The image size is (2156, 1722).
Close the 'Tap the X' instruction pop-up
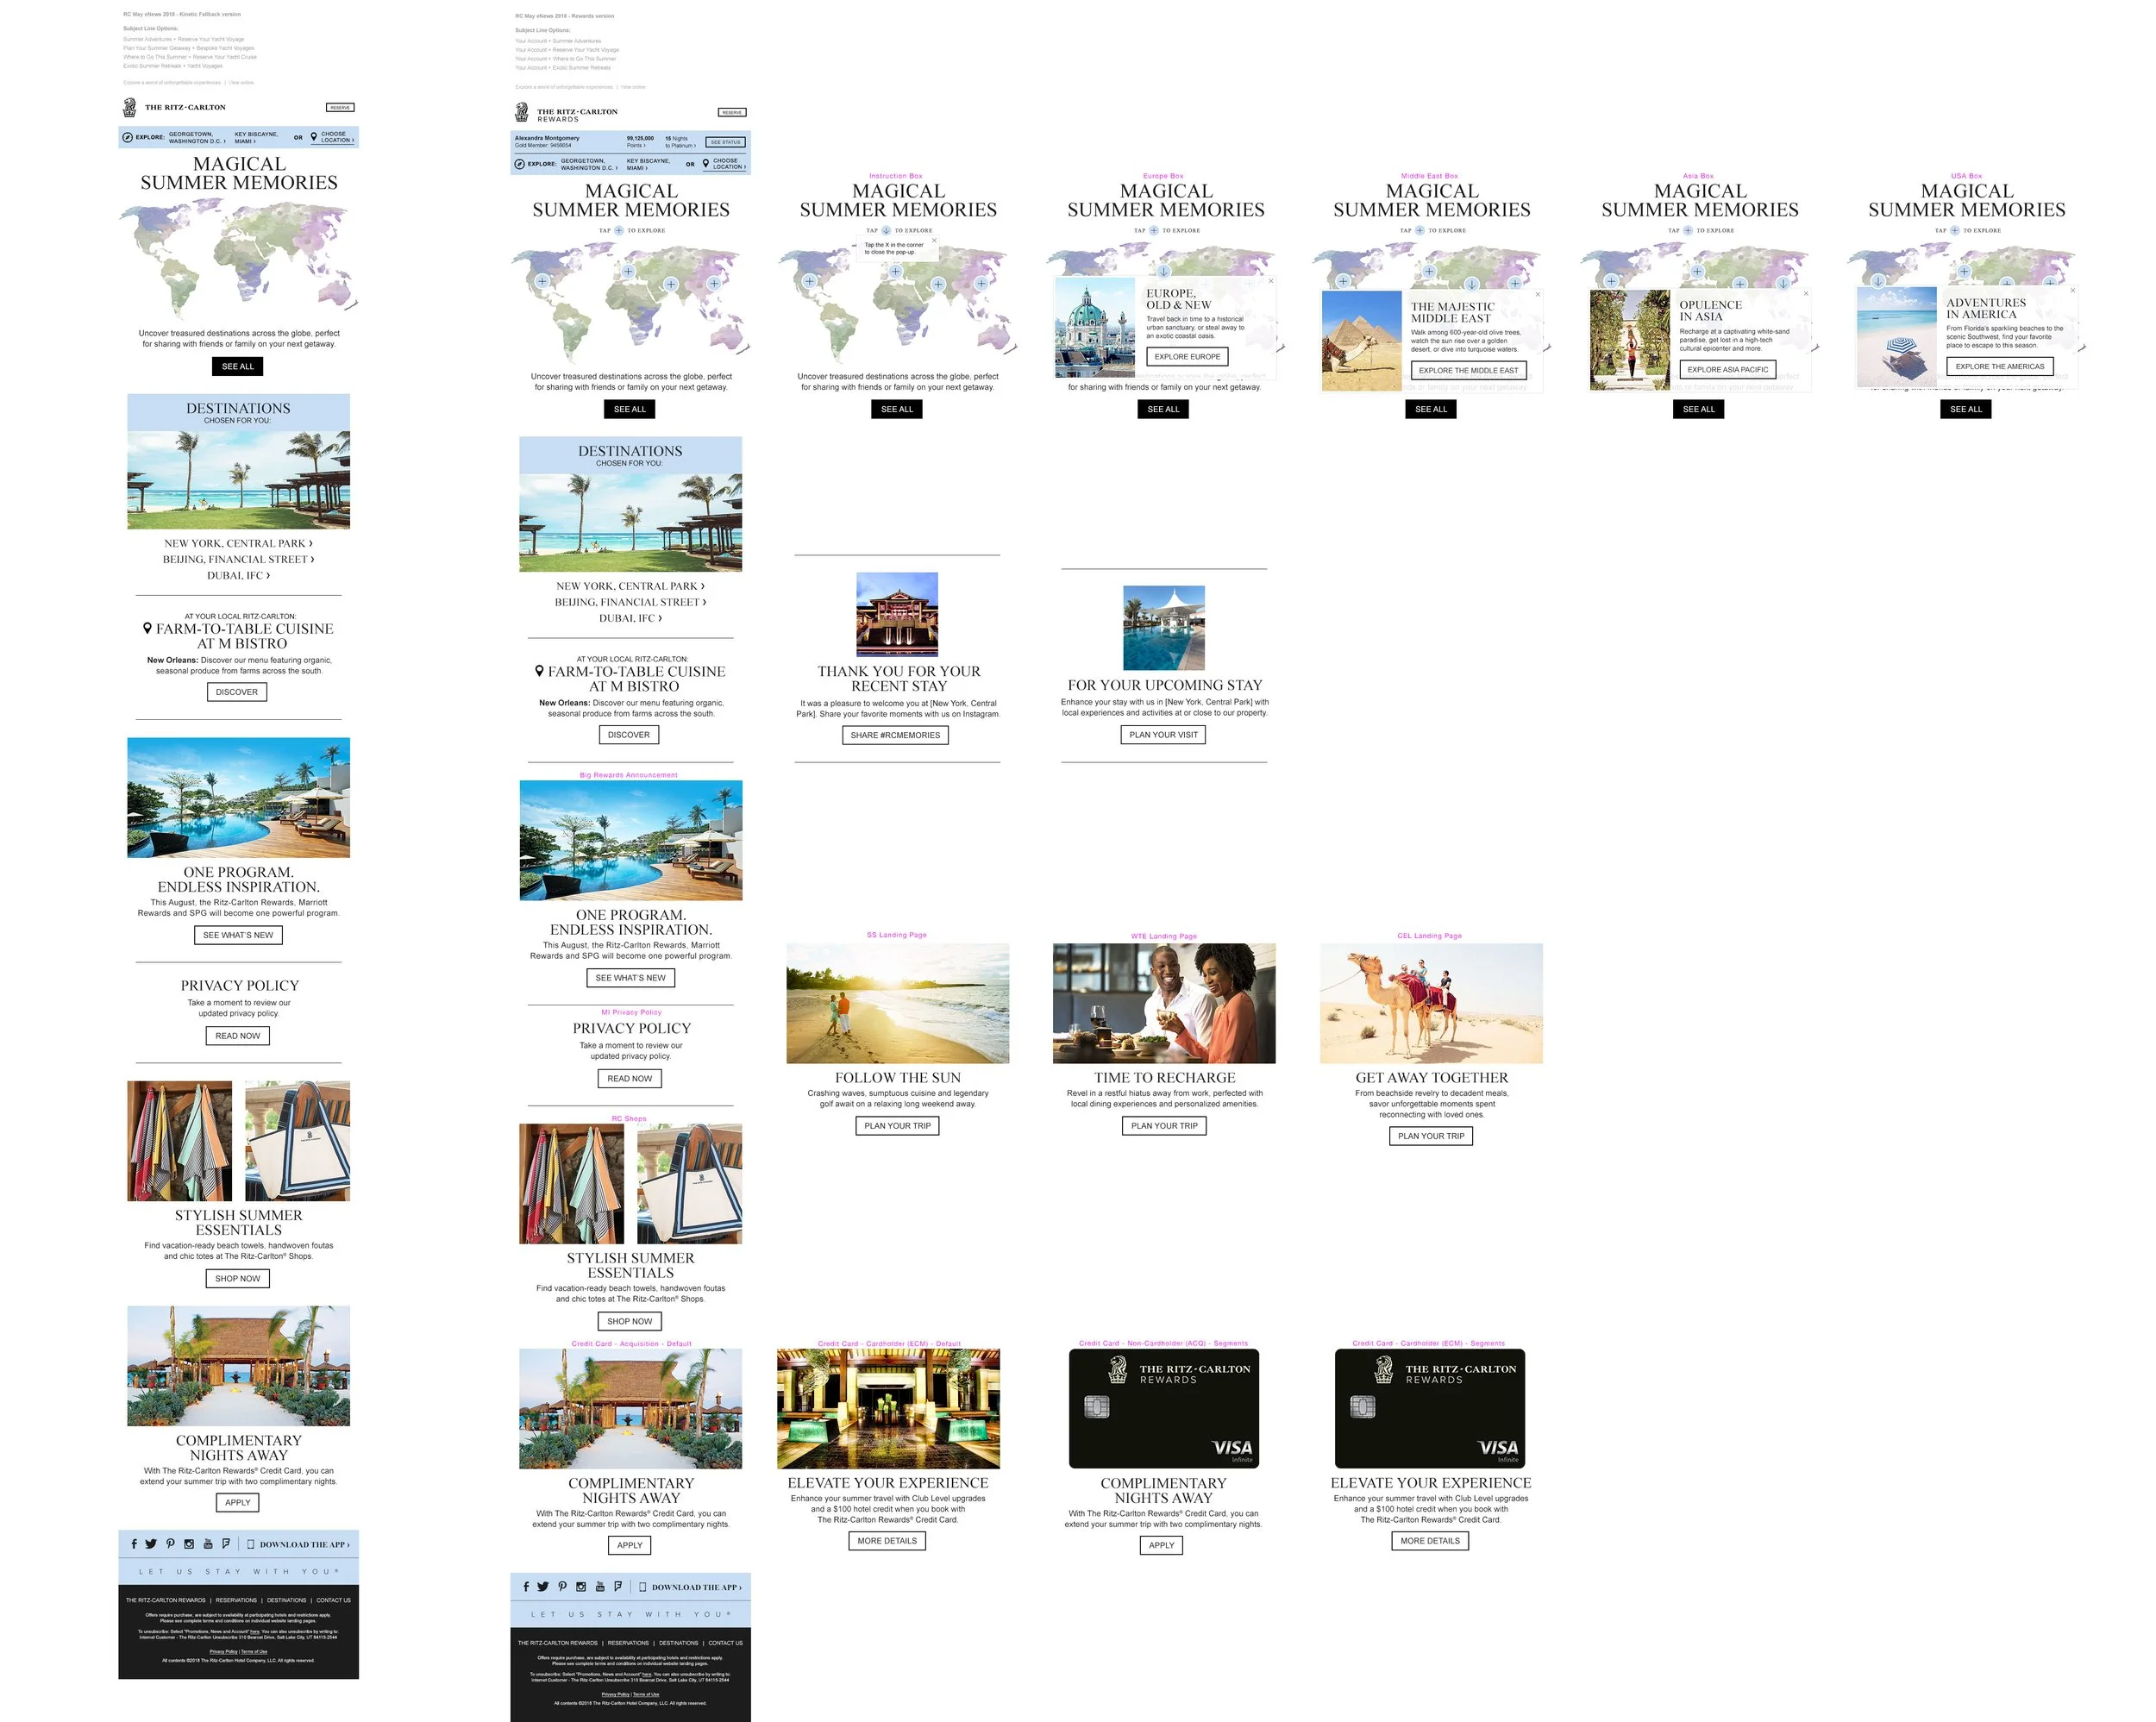(935, 240)
